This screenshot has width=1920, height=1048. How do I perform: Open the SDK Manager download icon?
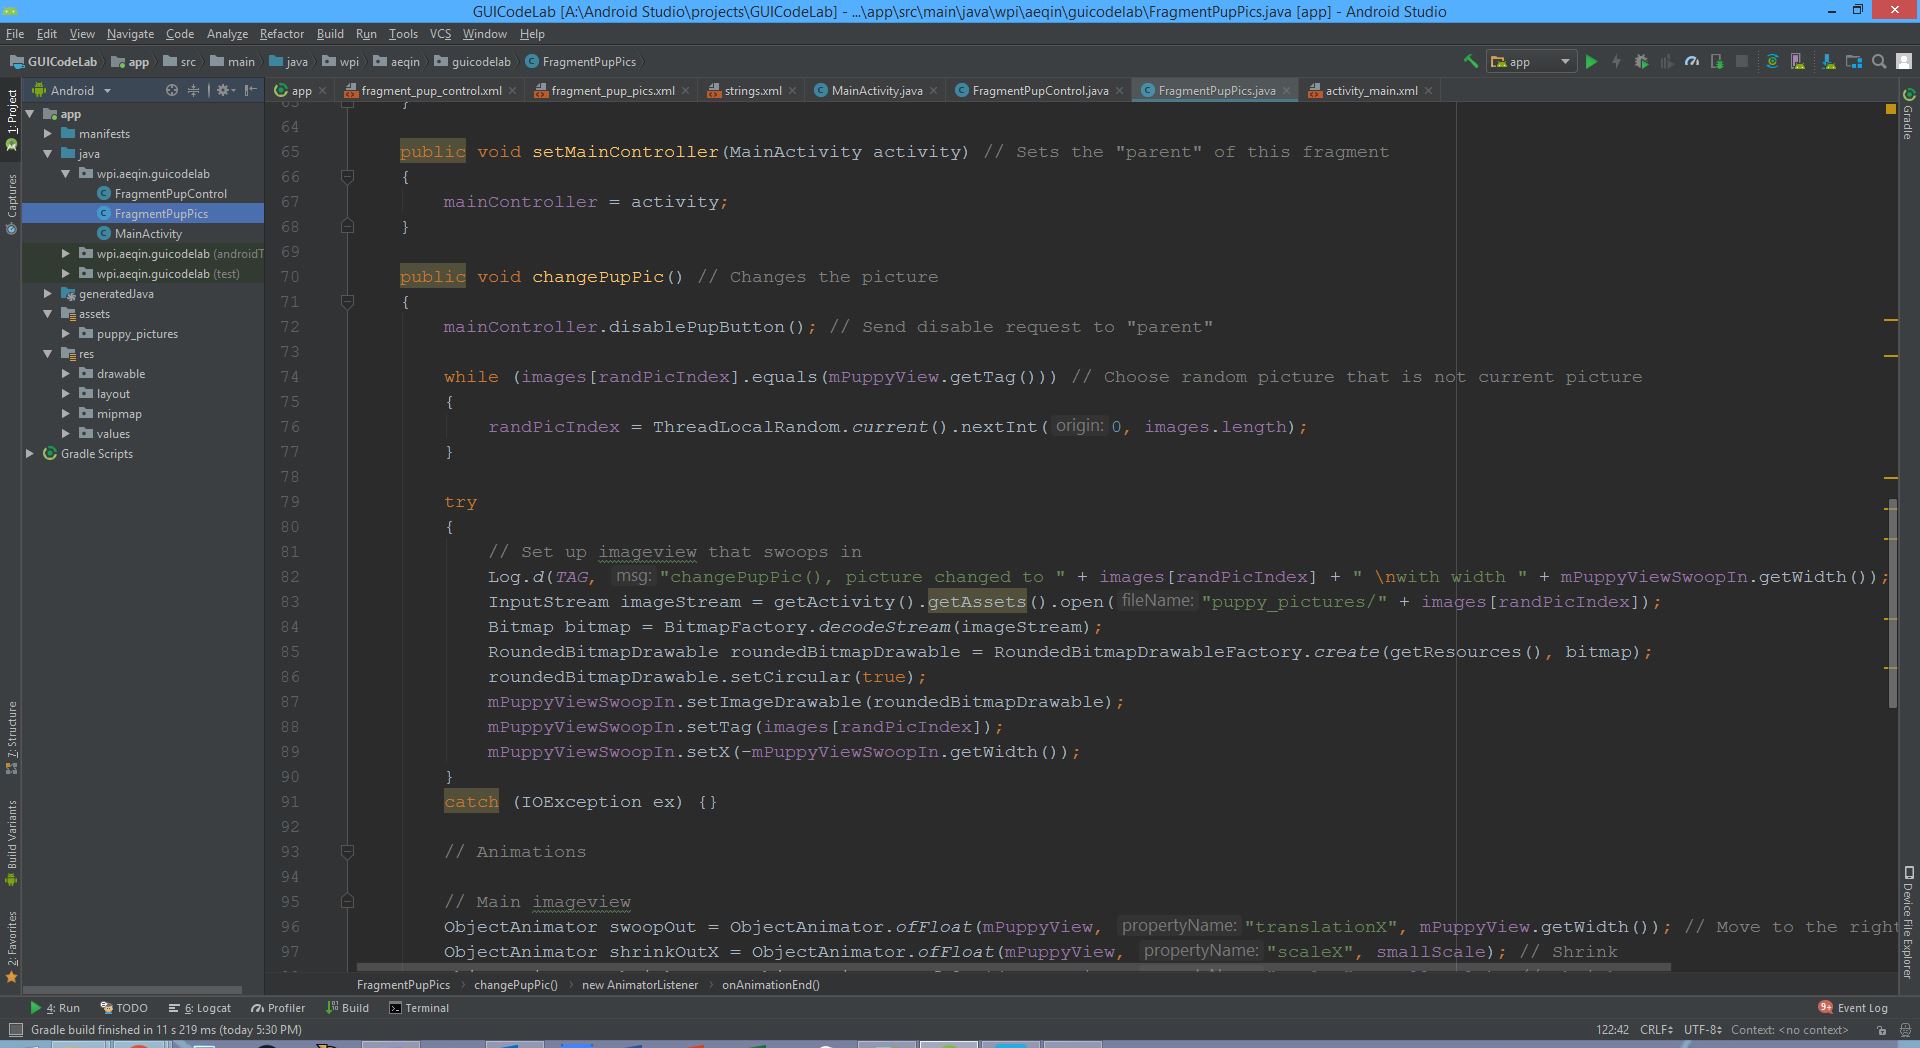click(x=1828, y=62)
